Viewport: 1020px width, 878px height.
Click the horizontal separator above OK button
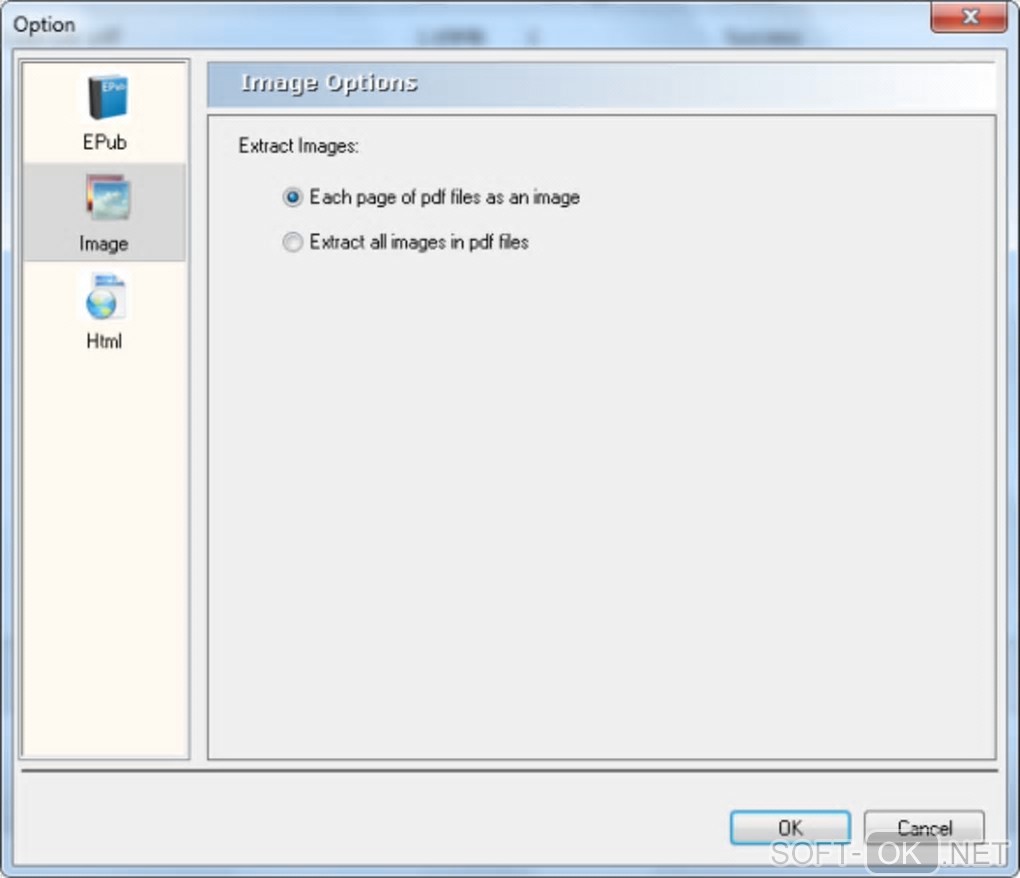pyautogui.click(x=509, y=771)
